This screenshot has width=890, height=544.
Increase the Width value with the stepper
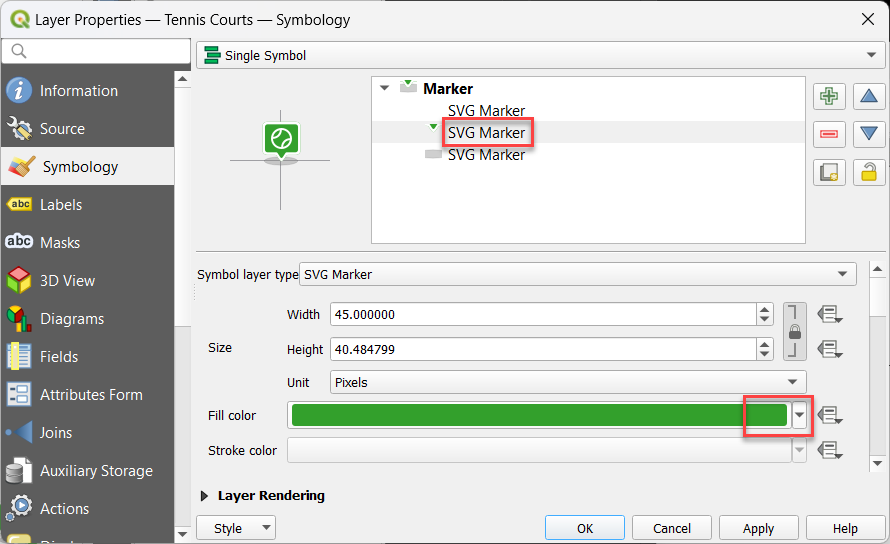(x=765, y=309)
